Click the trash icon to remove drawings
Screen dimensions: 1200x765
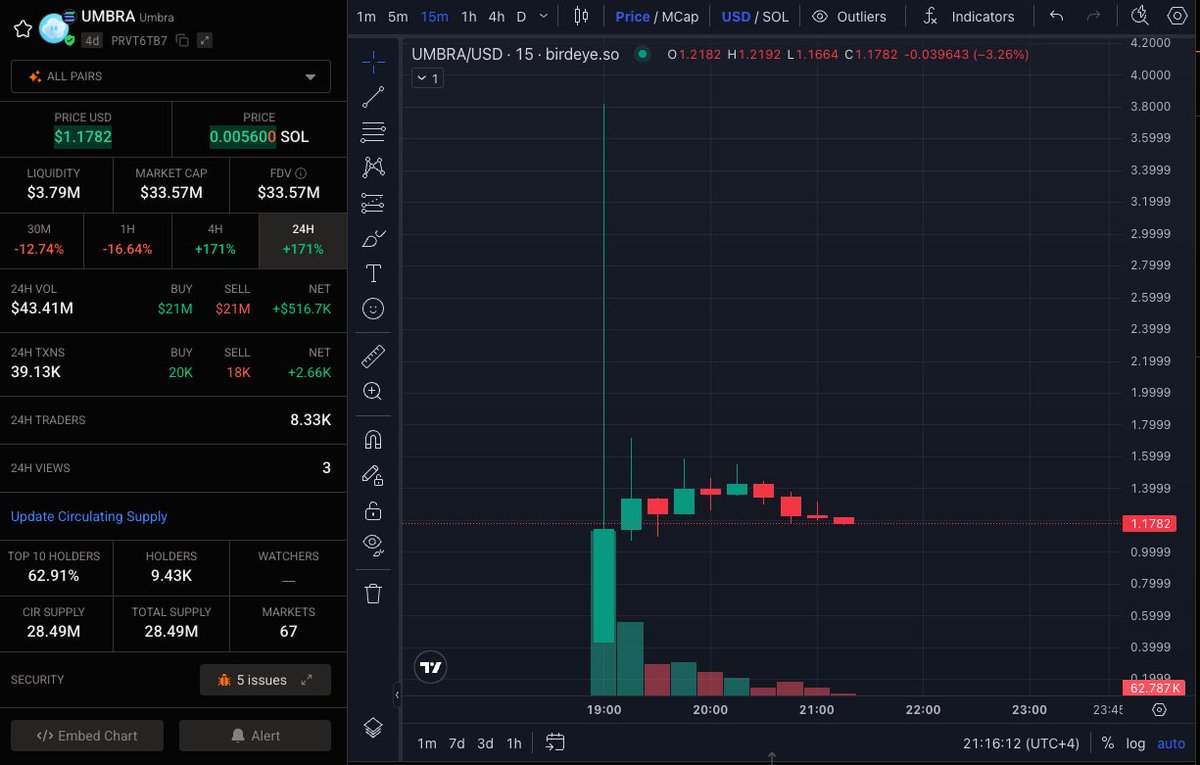point(373,594)
